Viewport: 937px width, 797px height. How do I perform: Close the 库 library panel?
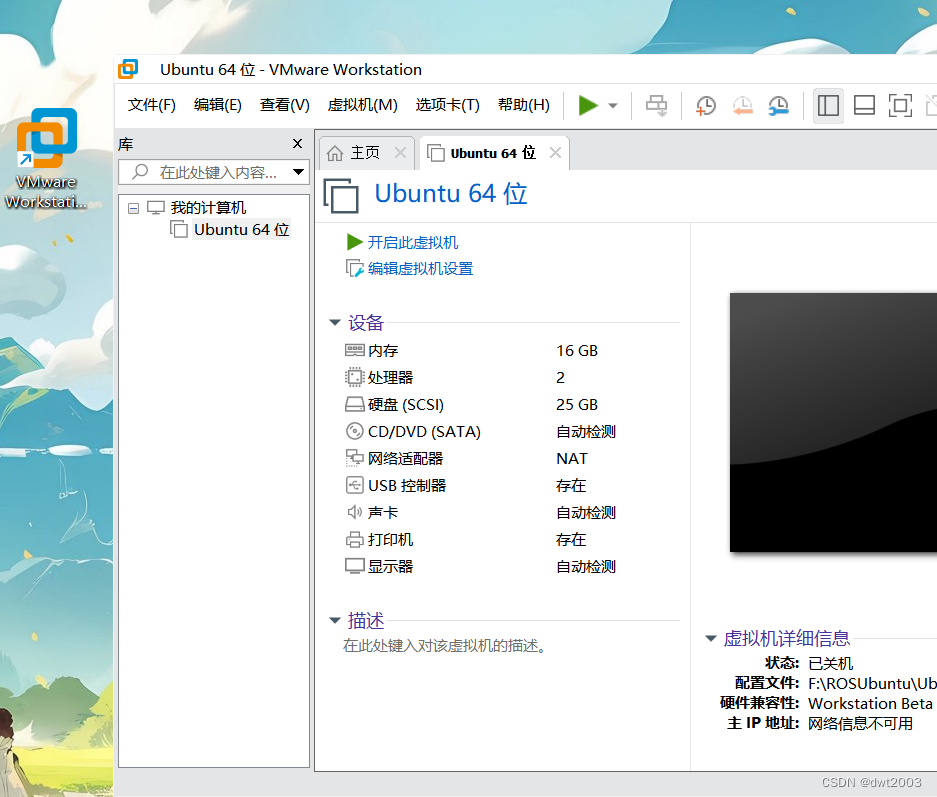point(297,143)
